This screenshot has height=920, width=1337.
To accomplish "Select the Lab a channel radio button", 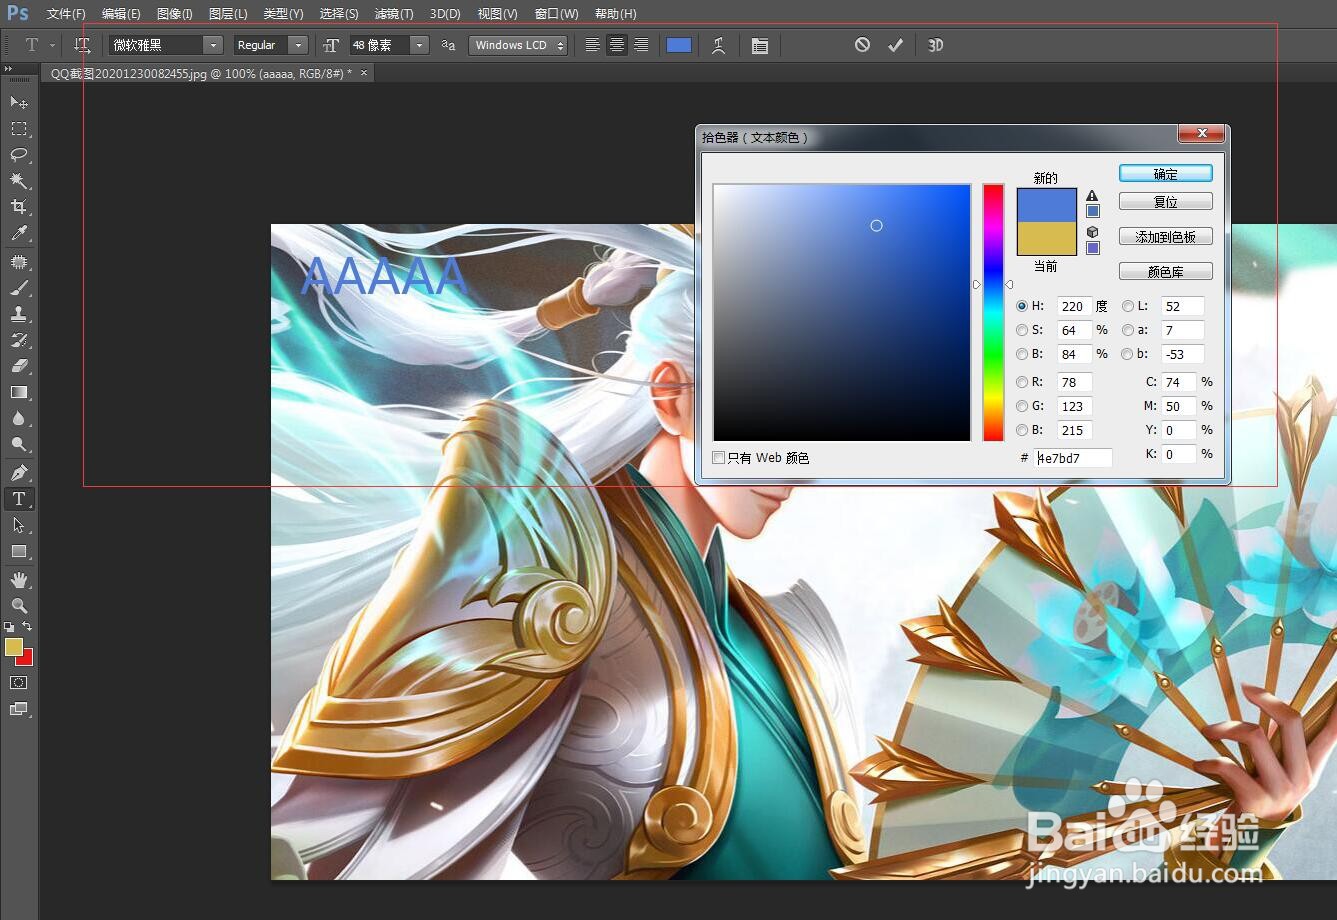I will pyautogui.click(x=1128, y=330).
